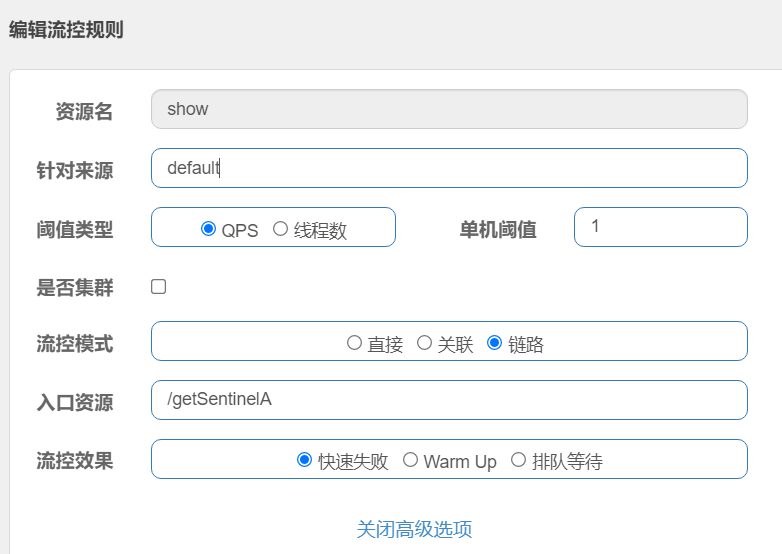Screen dimensions: 782x554
Task: Select 排队等待 flow control effect
Action: click(518, 460)
